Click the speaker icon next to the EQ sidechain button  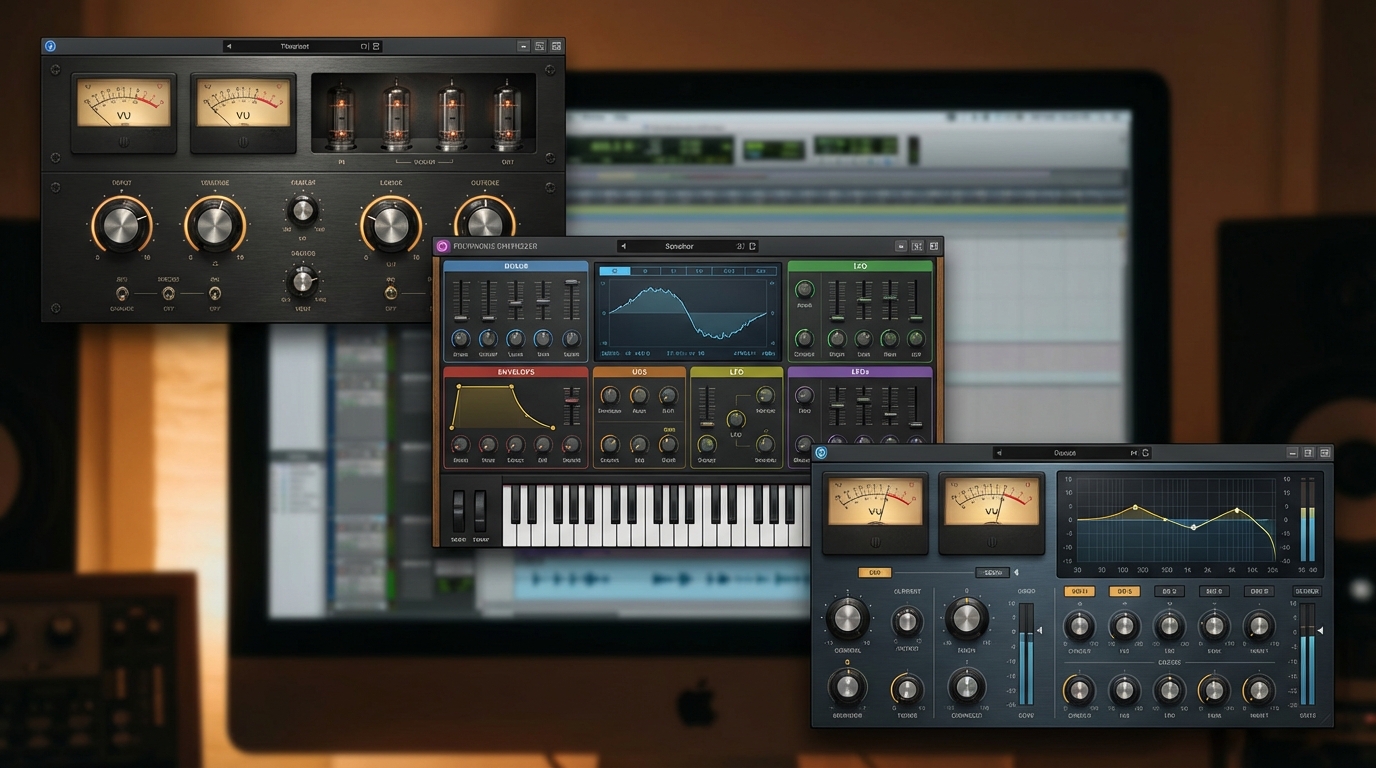tap(1016, 572)
